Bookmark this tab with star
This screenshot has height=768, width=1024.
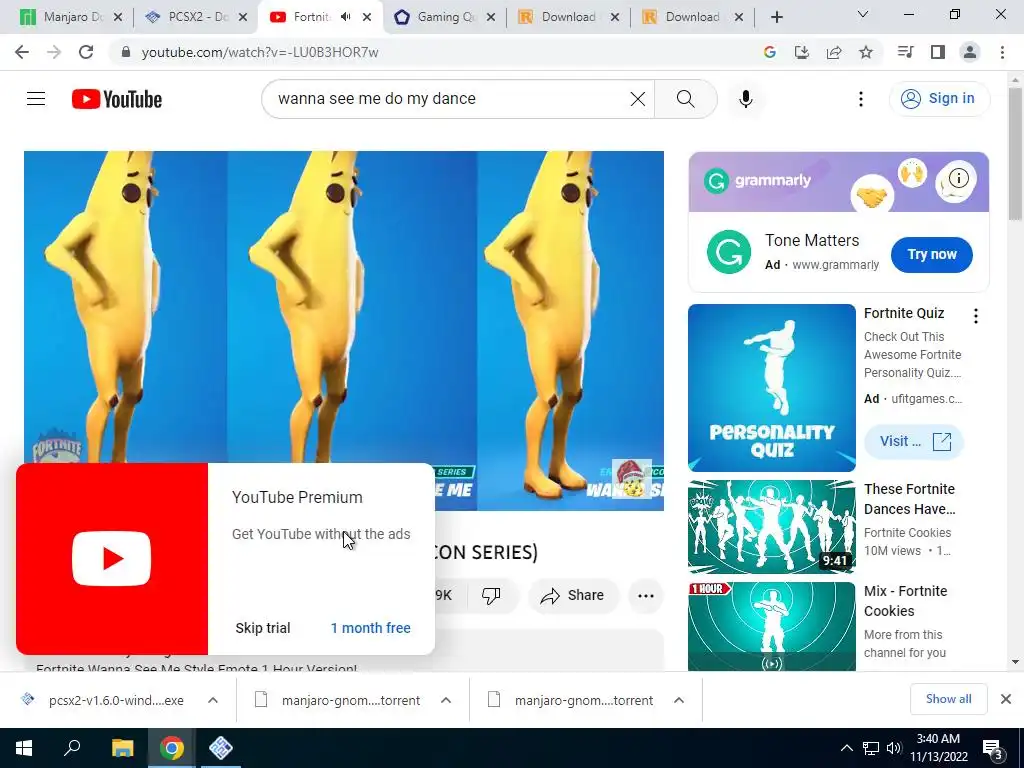point(866,52)
